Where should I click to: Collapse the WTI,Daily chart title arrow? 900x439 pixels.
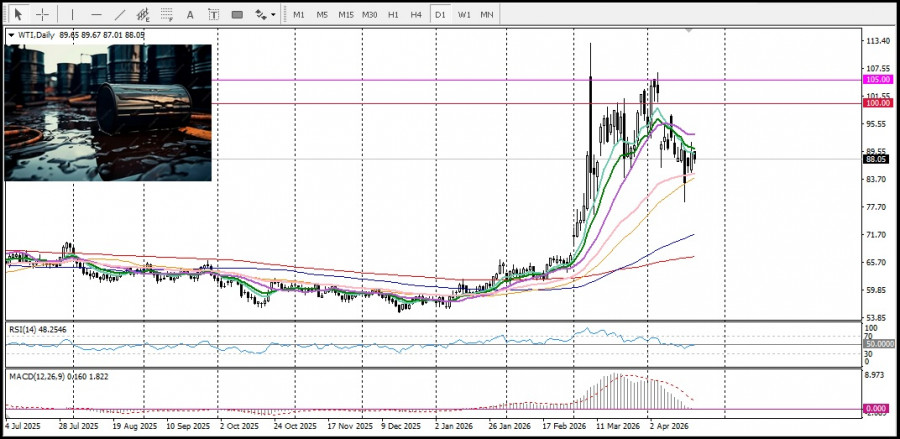(x=11, y=35)
